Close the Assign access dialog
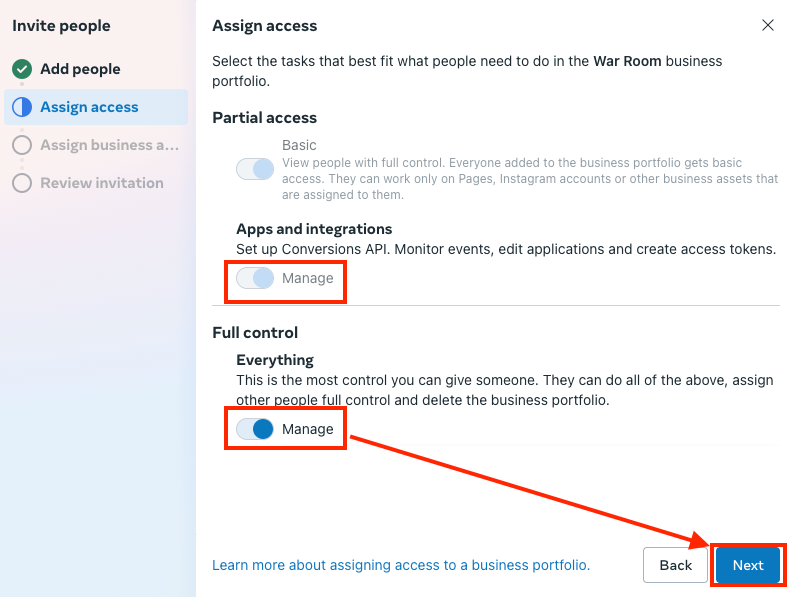793x597 pixels. [x=768, y=25]
